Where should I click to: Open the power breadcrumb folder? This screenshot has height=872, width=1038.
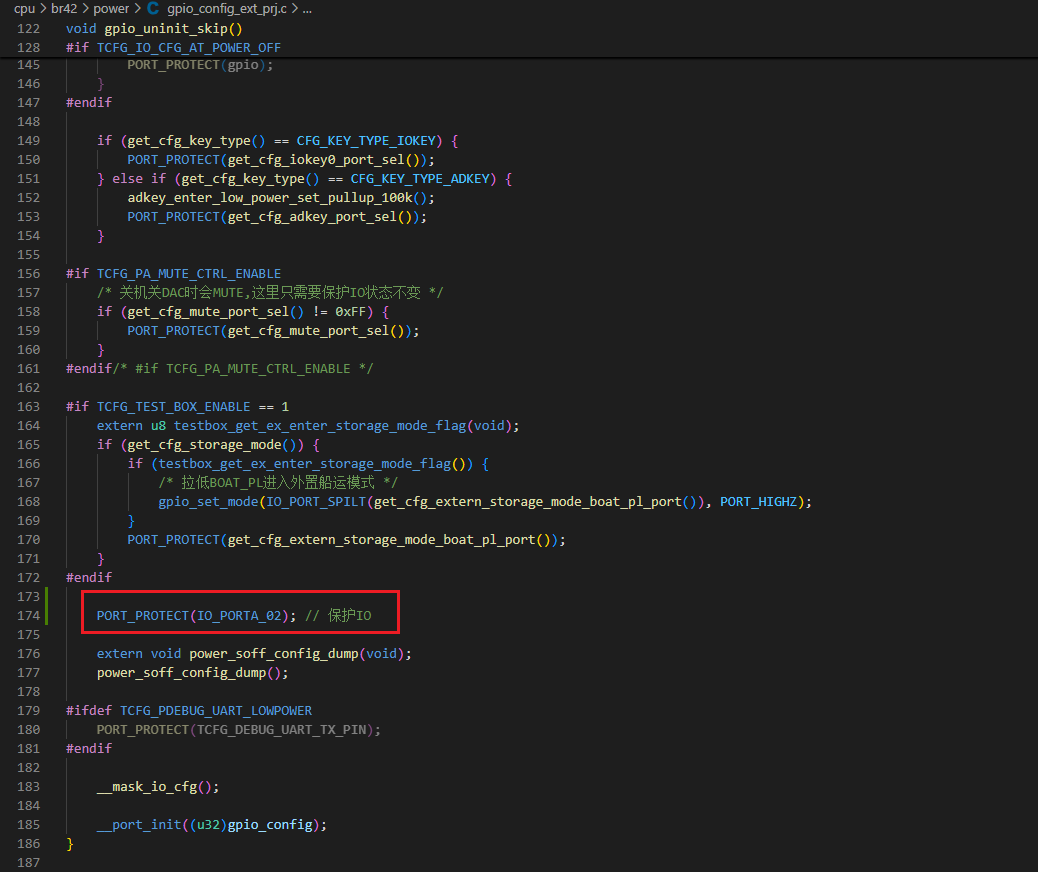pyautogui.click(x=111, y=9)
